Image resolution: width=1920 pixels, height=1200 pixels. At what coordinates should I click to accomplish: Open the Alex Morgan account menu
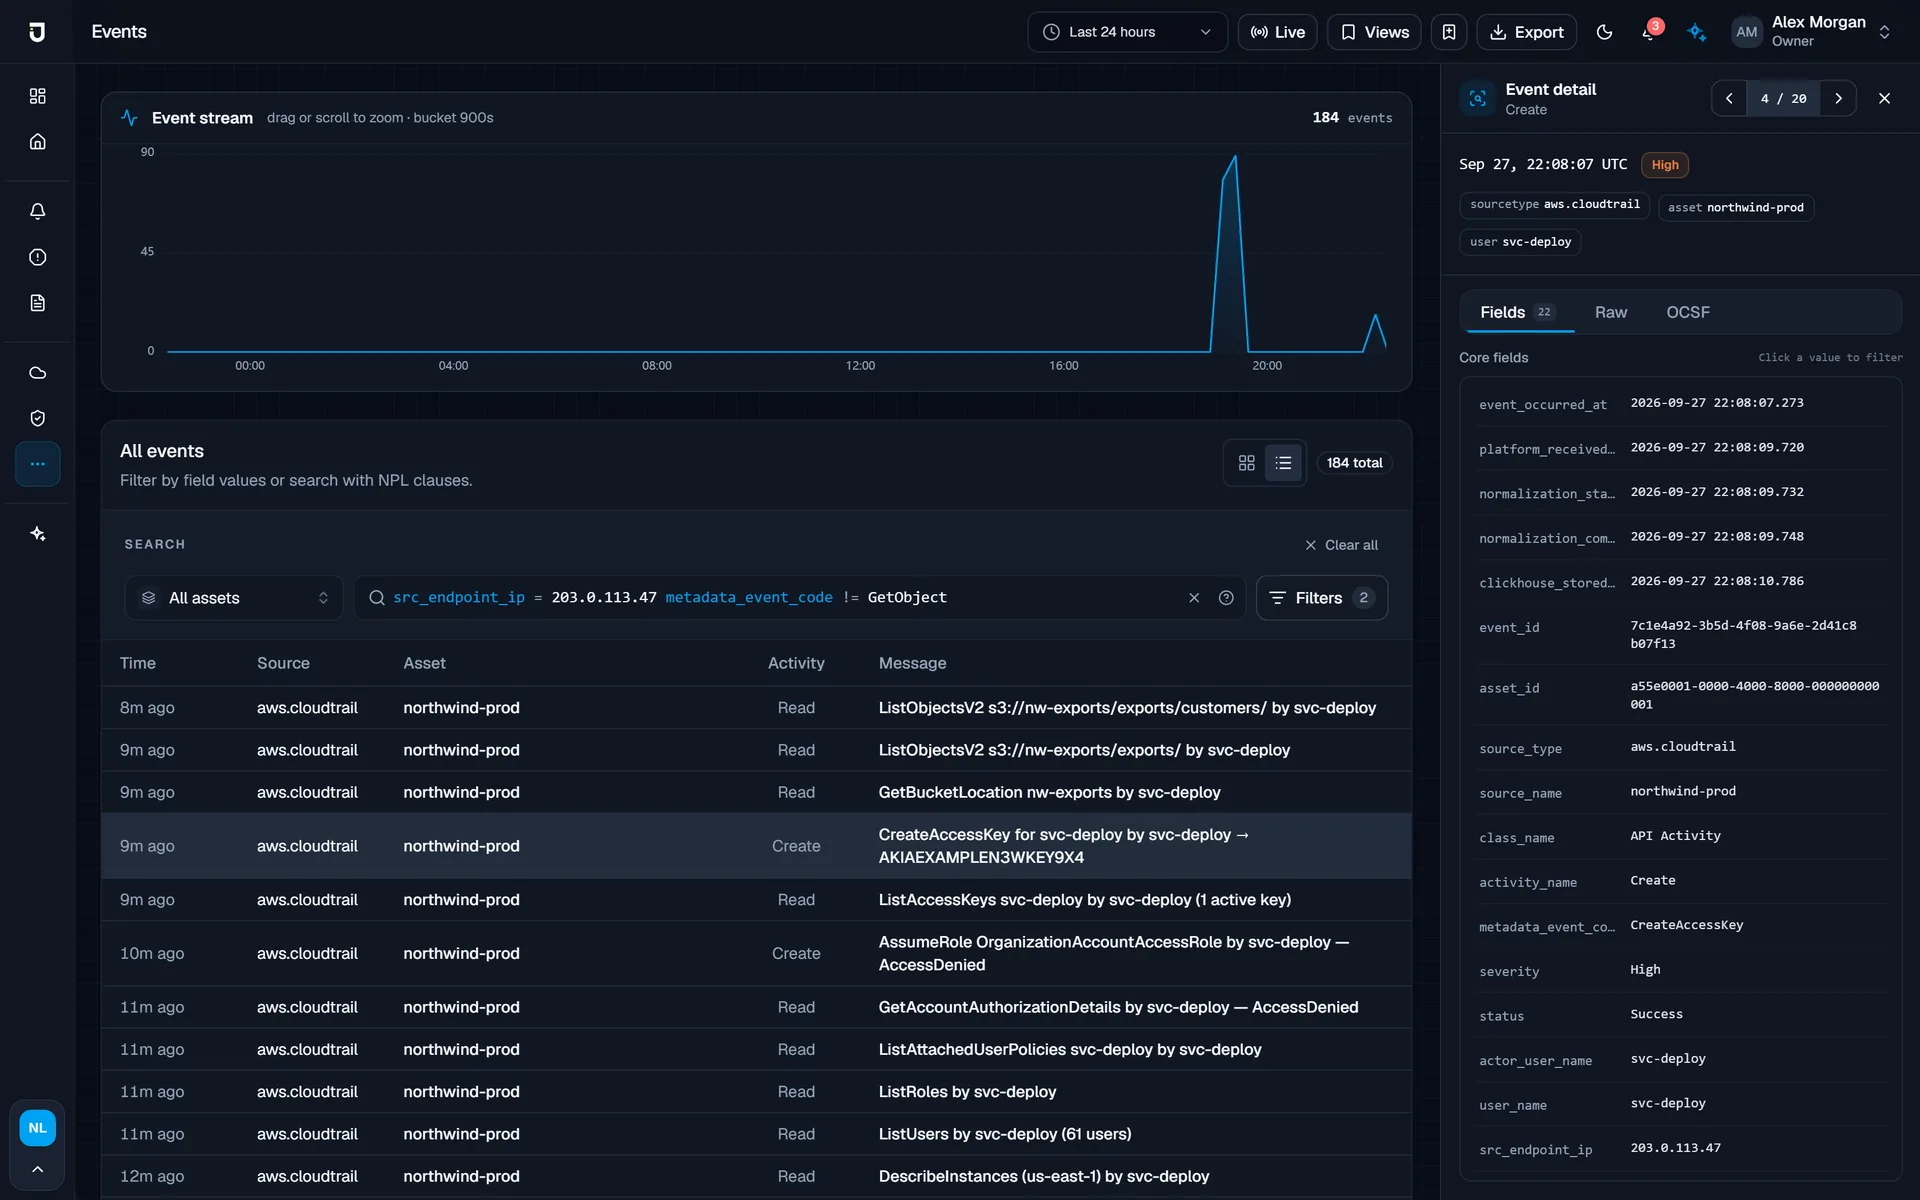coord(1812,32)
